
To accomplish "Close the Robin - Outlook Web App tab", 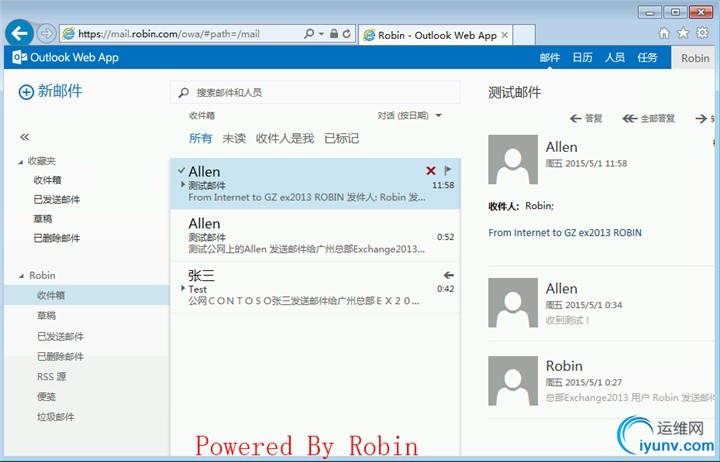I will tap(504, 35).
